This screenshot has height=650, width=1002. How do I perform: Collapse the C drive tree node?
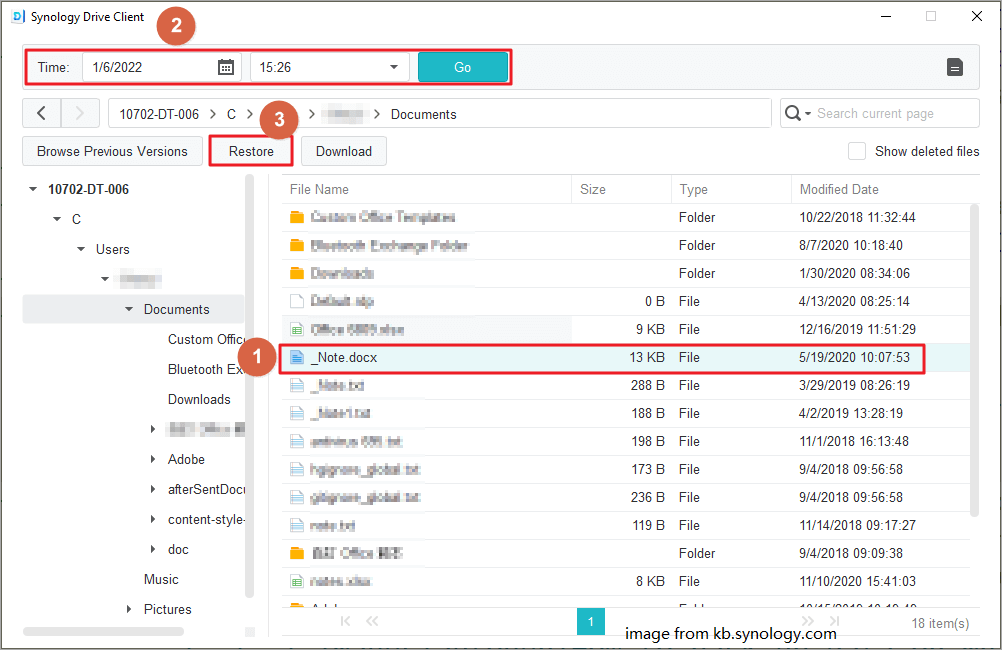click(57, 219)
